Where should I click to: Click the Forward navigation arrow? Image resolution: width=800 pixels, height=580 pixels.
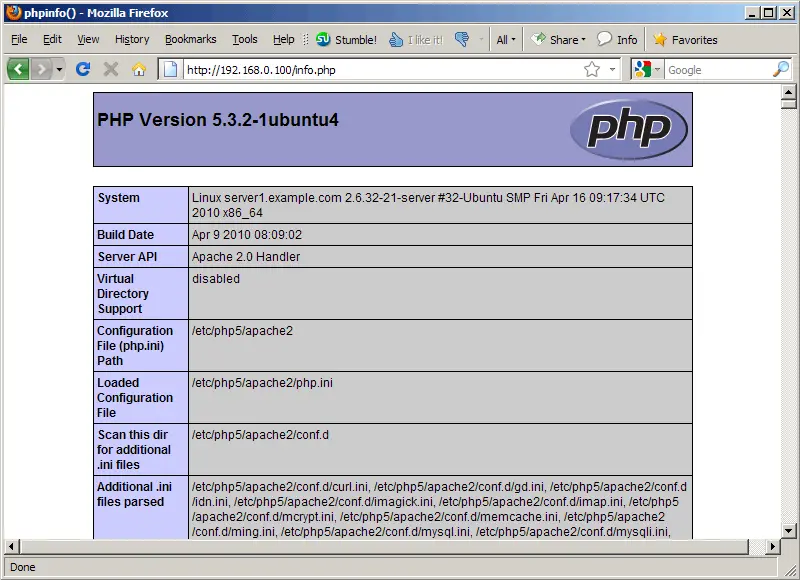(x=41, y=69)
